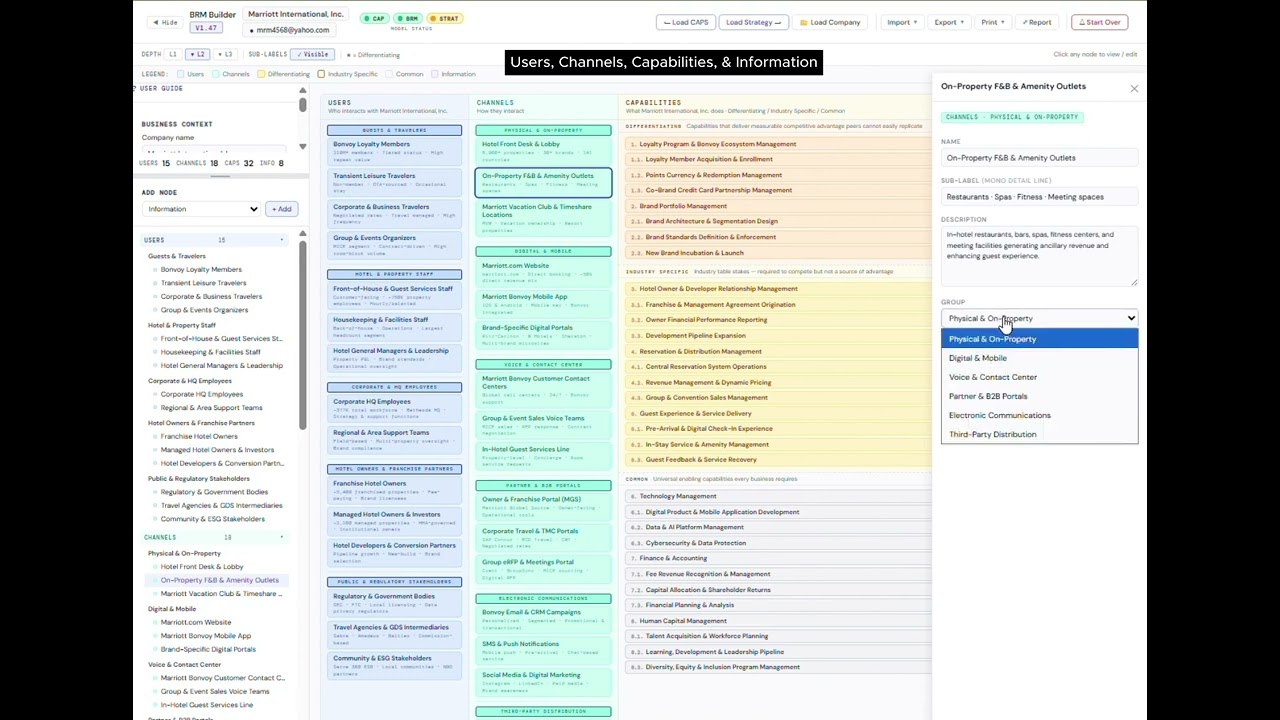The height and width of the screenshot is (720, 1280).
Task: Select Franchise Hotel Owners in sidebar tree
Action: pyautogui.click(x=199, y=436)
